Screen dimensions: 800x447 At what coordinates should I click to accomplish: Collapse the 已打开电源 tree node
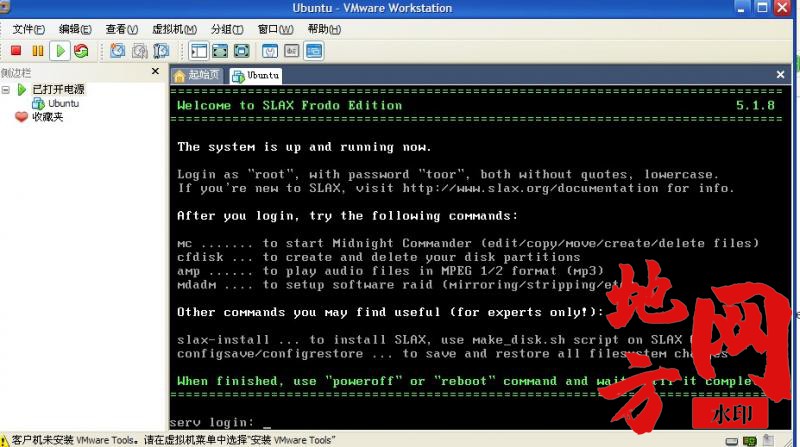[6, 90]
